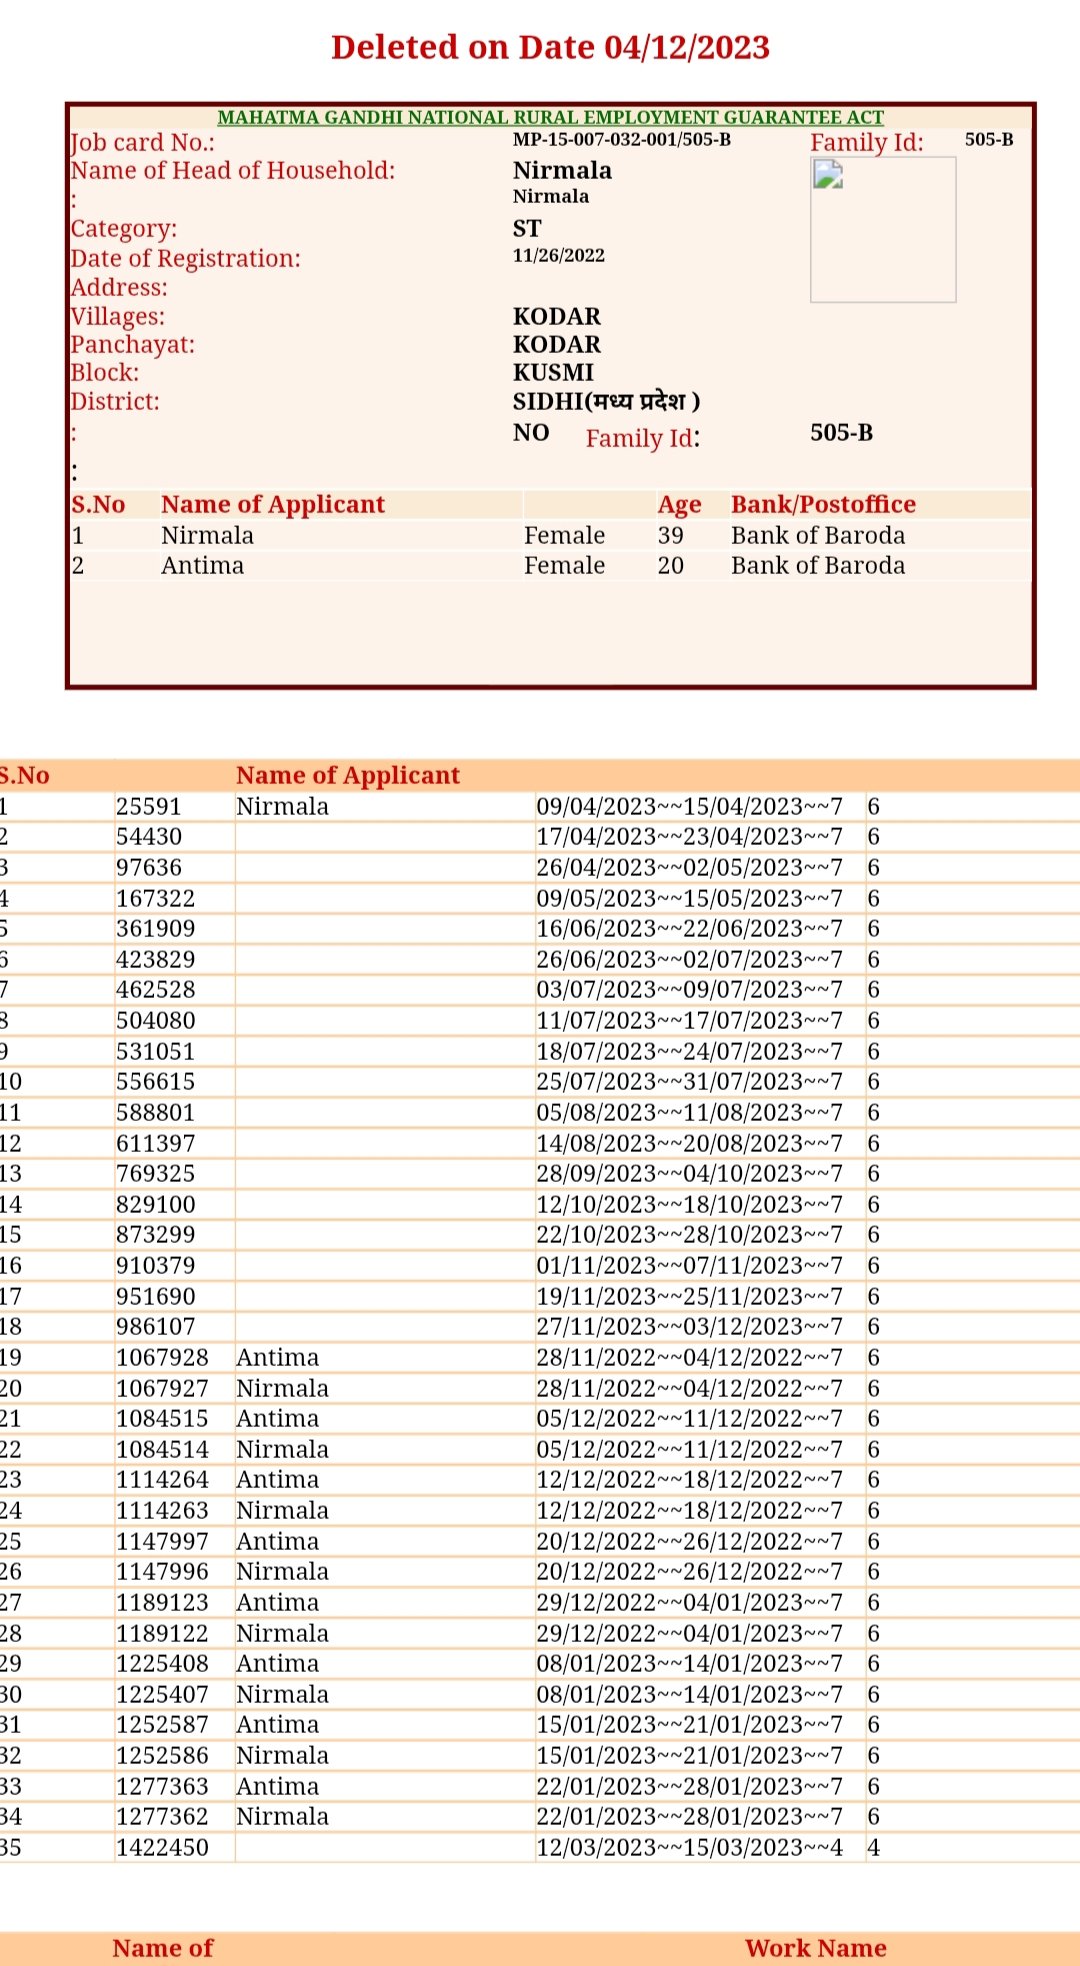1080x1966 pixels.
Task: Click the 'Work Name' header at bottom
Action: click(815, 1948)
